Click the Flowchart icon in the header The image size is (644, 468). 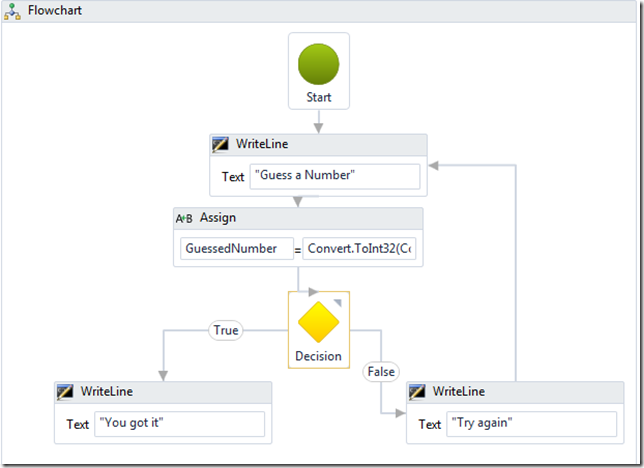click(12, 11)
